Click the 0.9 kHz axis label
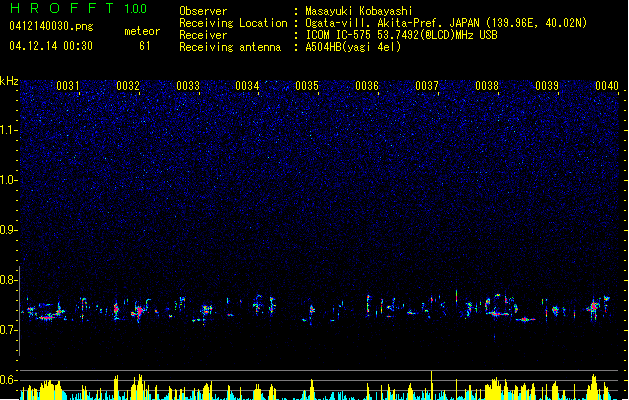 [9, 230]
